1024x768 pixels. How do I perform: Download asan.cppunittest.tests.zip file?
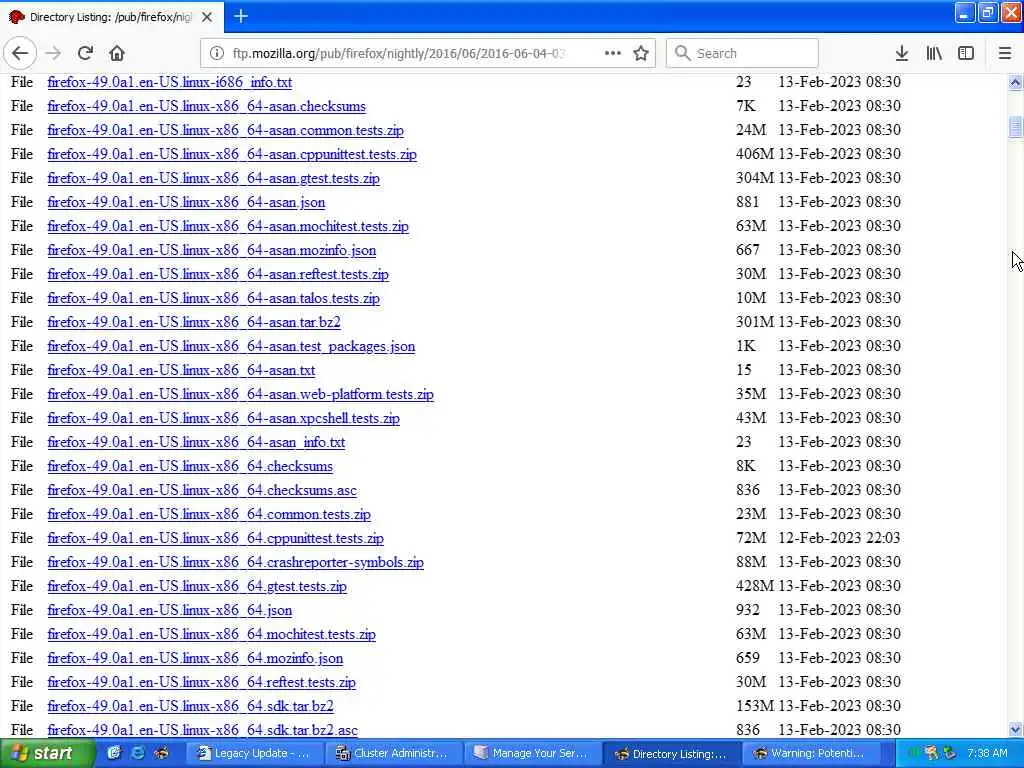coord(232,154)
